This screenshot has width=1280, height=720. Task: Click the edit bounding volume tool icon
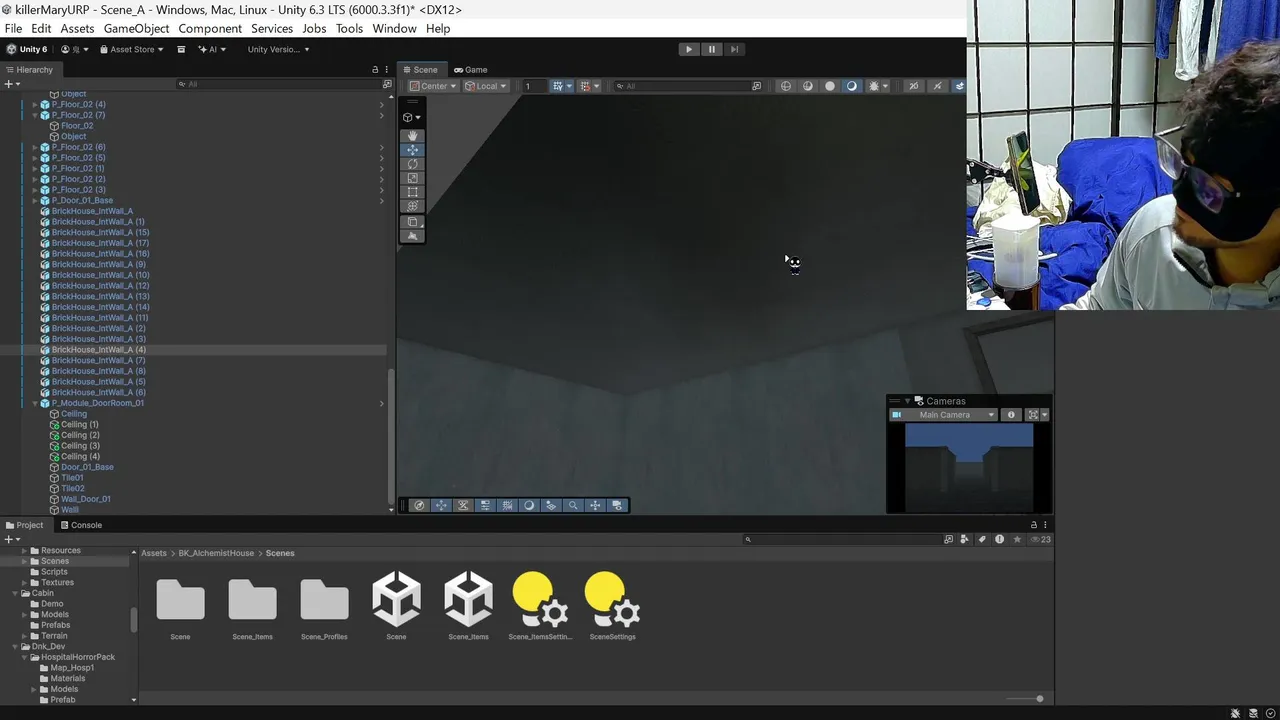tap(412, 222)
